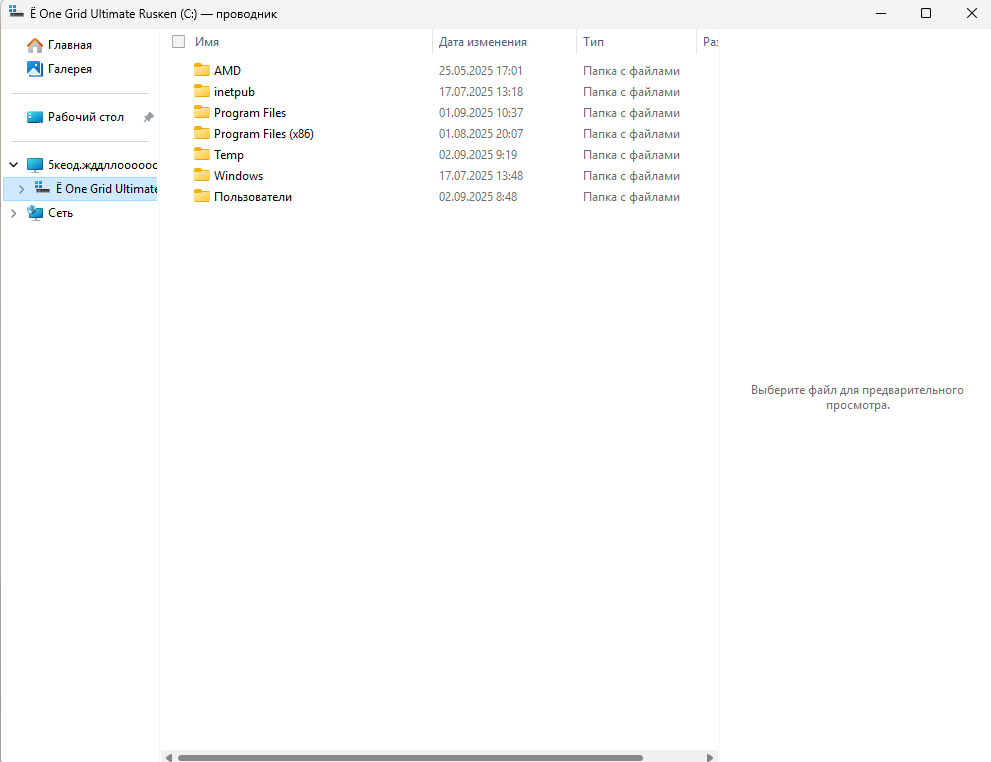The image size is (991, 762).
Task: Minimize the Explorer window
Action: (x=880, y=13)
